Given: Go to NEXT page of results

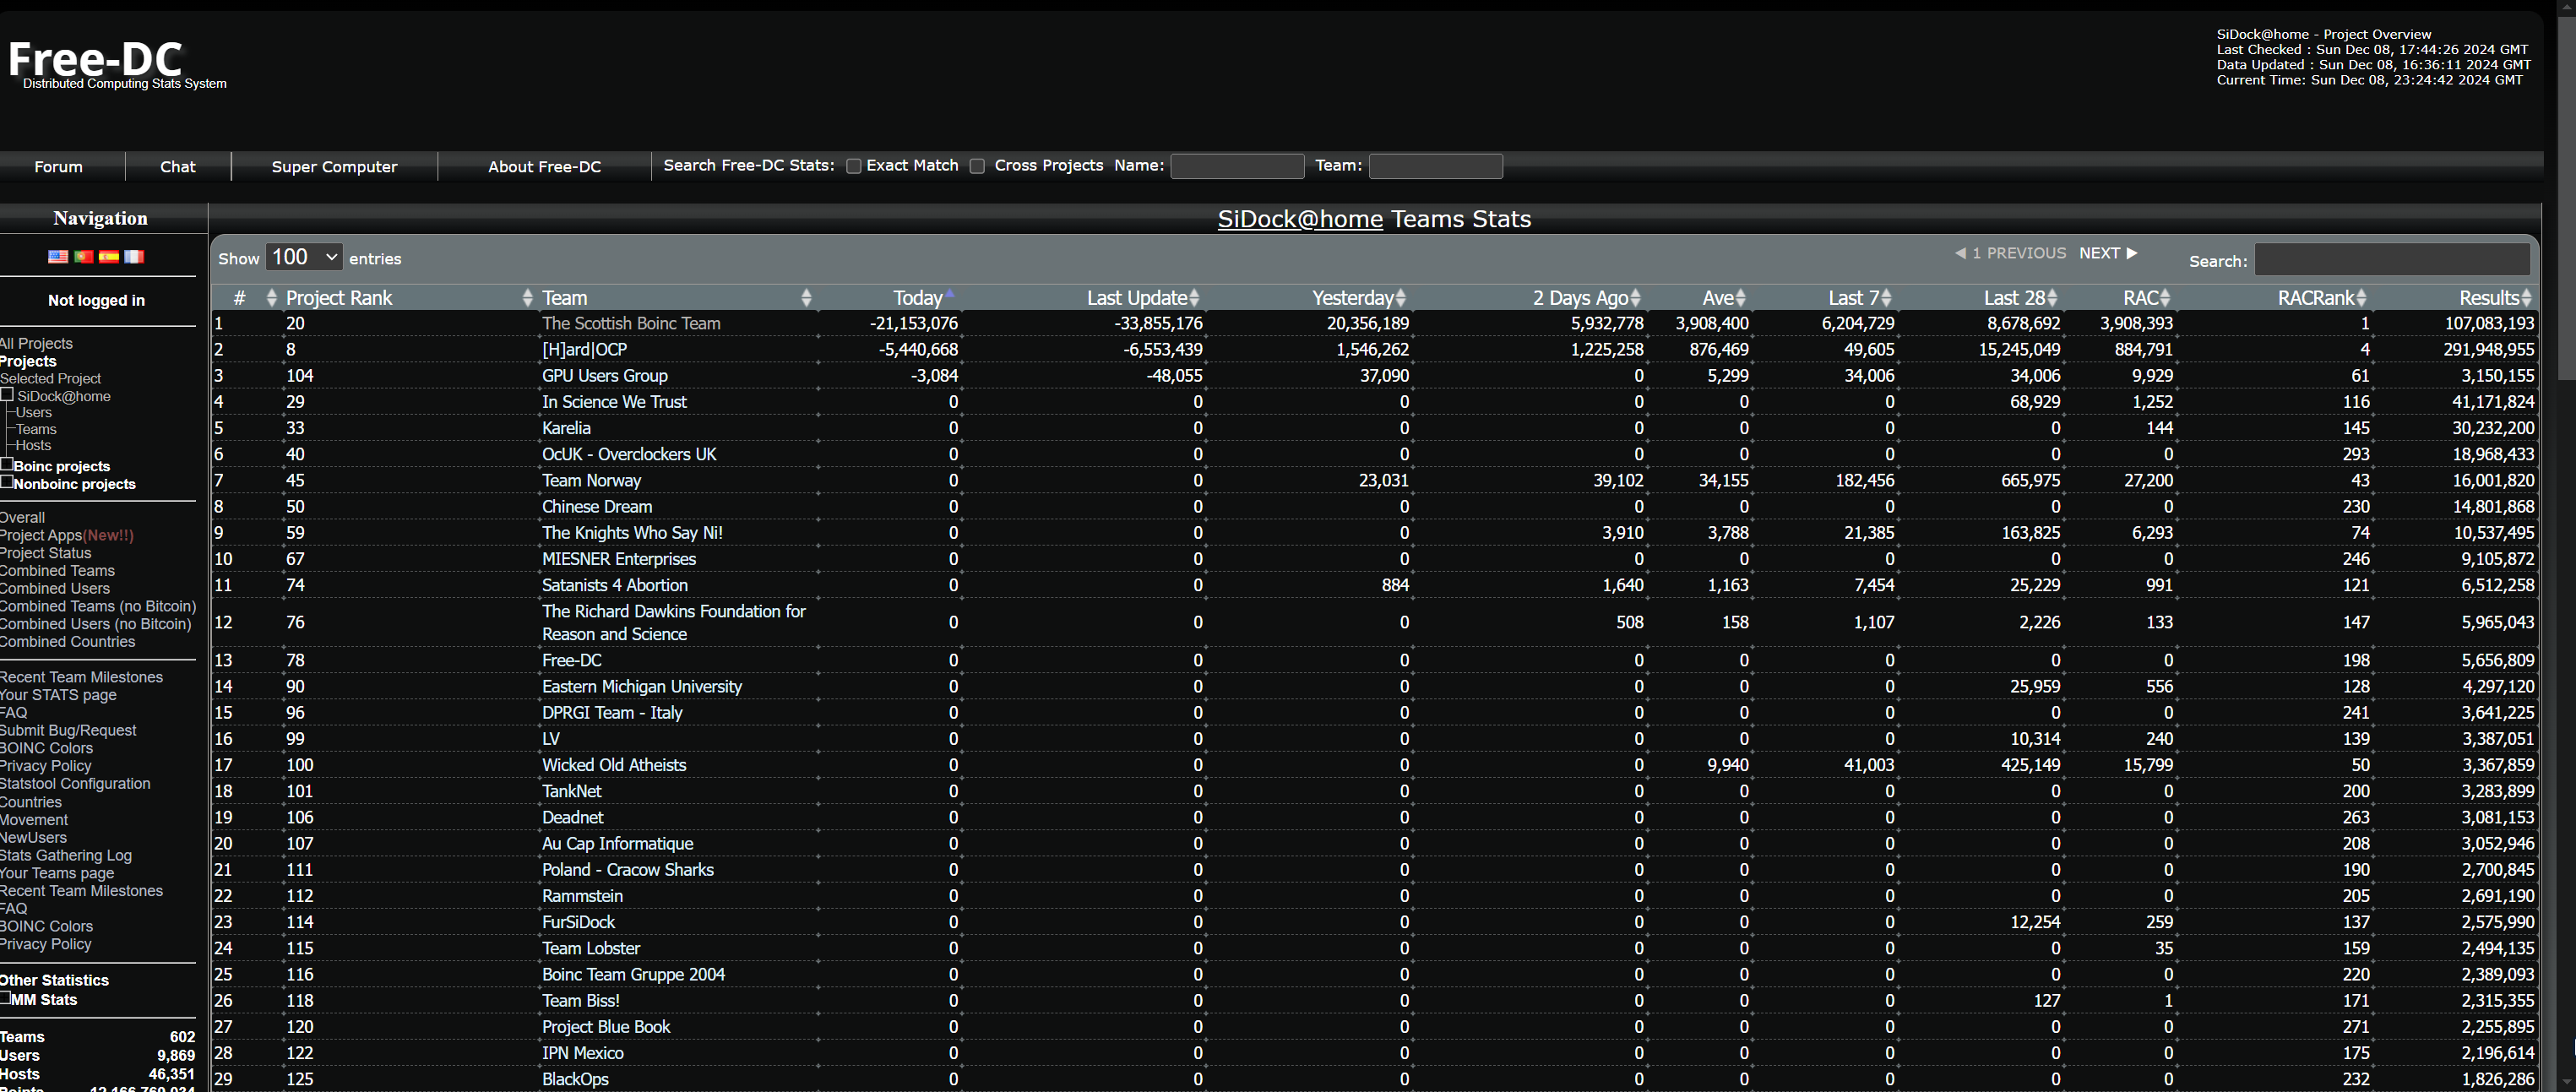Looking at the screenshot, I should point(2108,253).
